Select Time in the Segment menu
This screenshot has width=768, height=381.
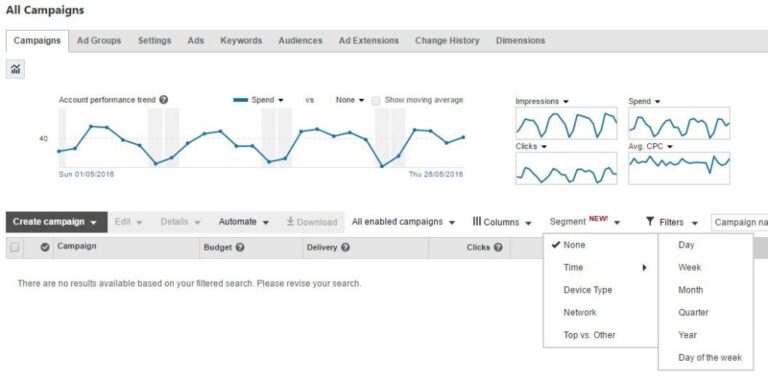(600, 267)
